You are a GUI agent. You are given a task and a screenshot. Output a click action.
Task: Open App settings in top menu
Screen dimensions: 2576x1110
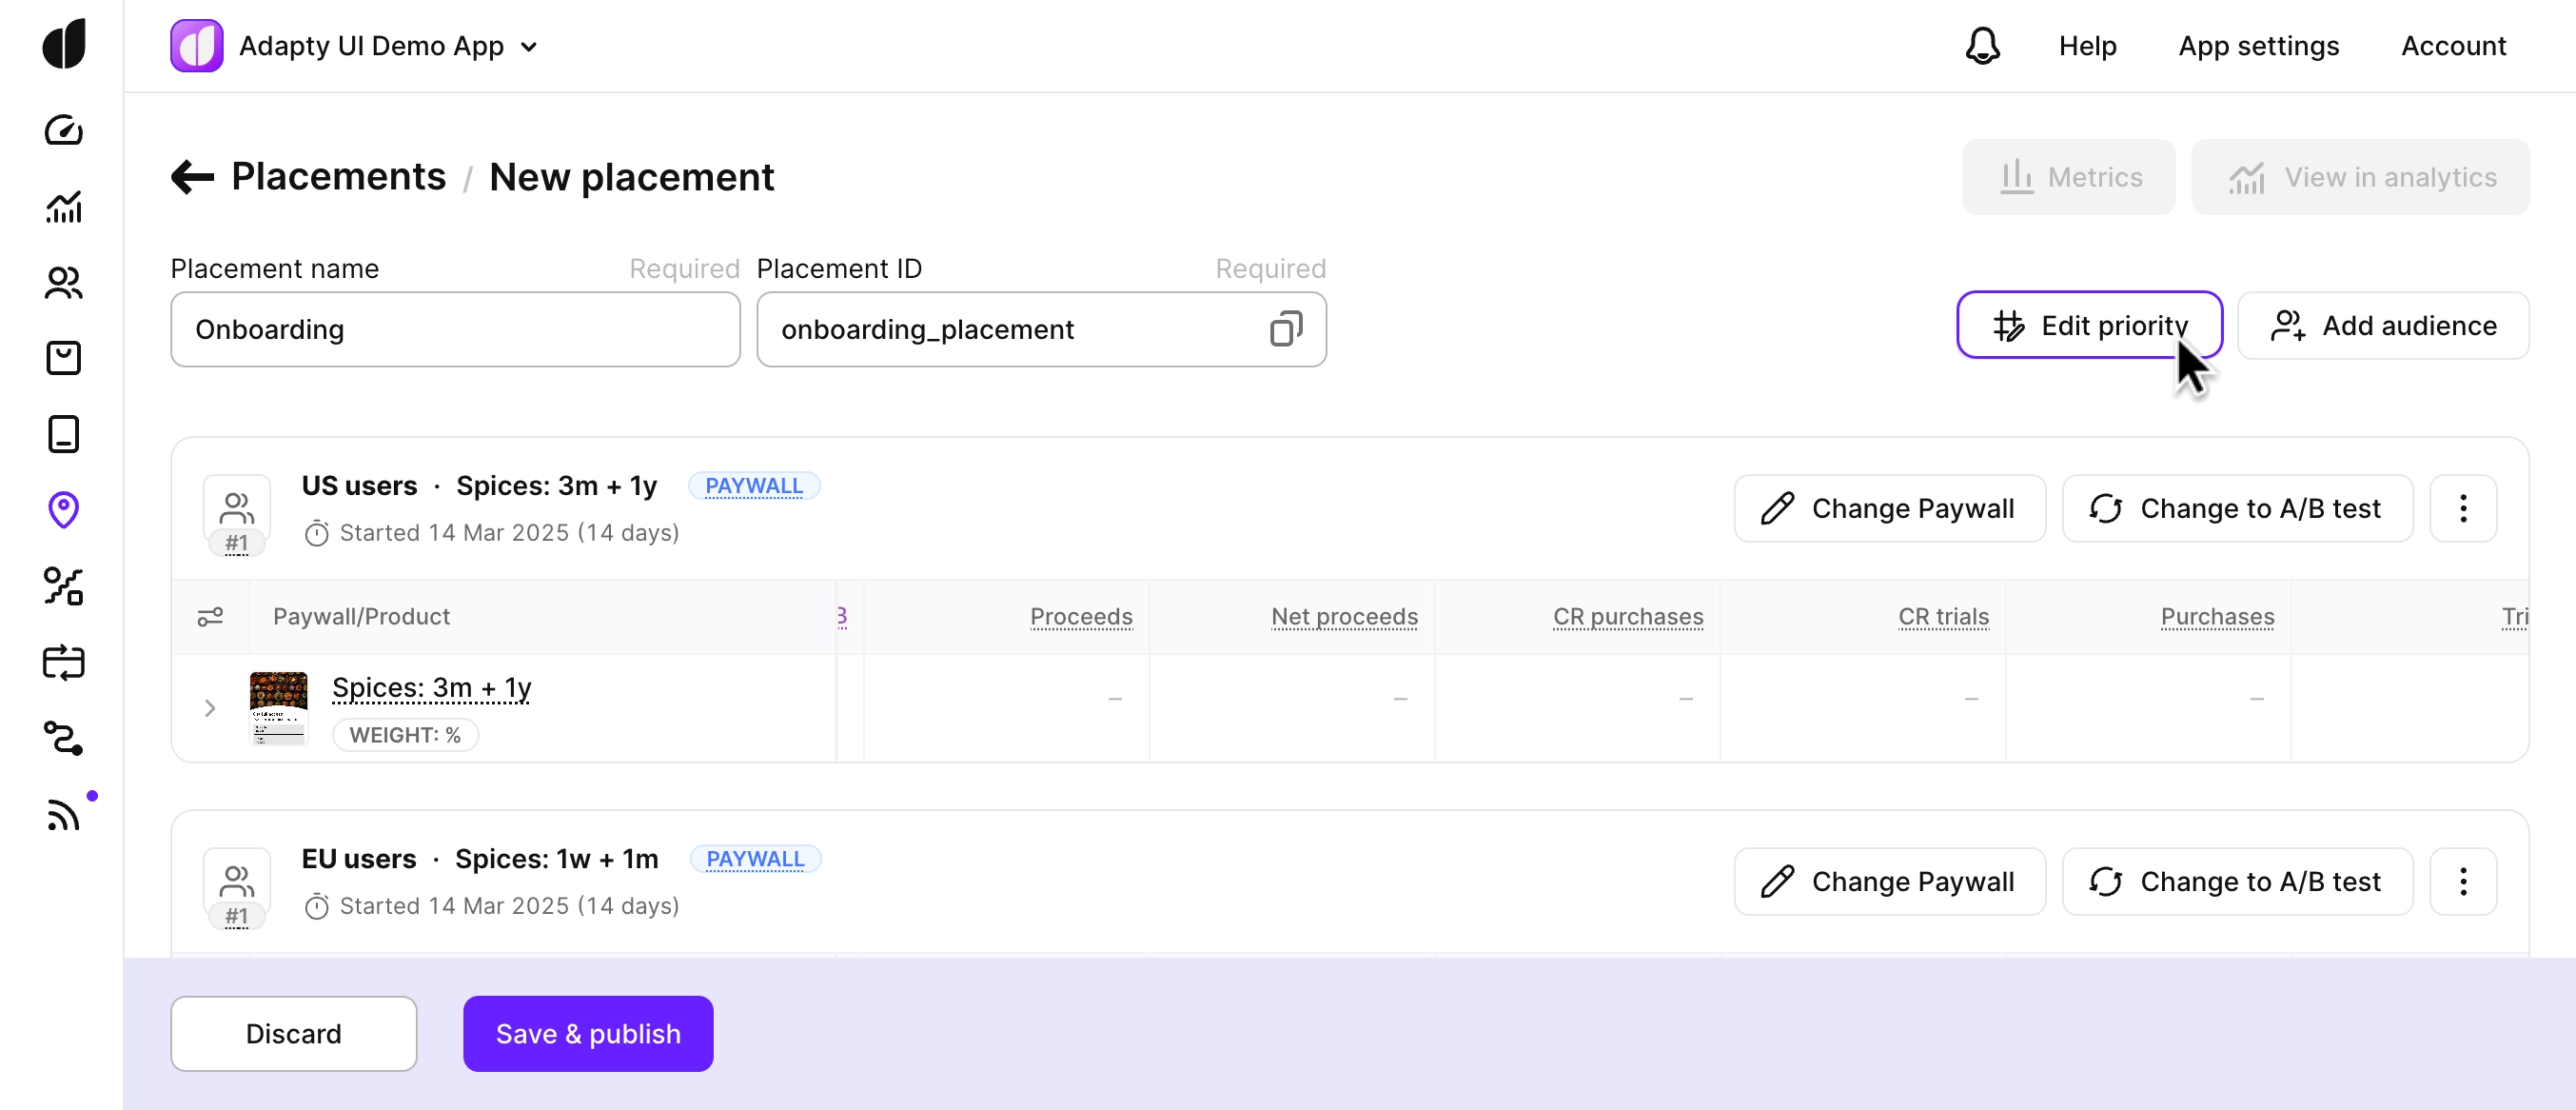2258,46
